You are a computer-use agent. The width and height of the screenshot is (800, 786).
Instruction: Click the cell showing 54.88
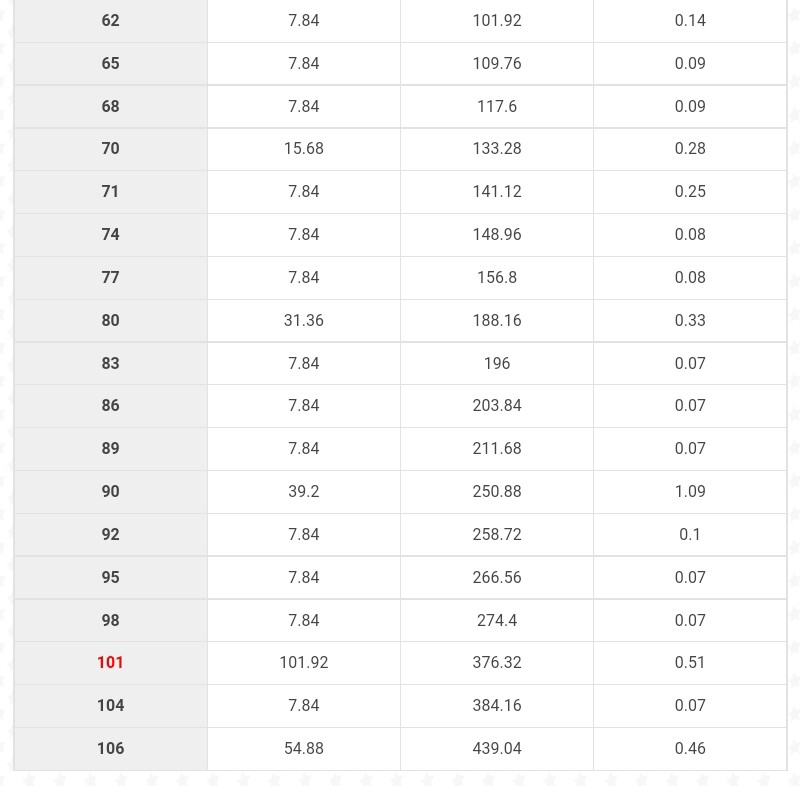pos(303,748)
